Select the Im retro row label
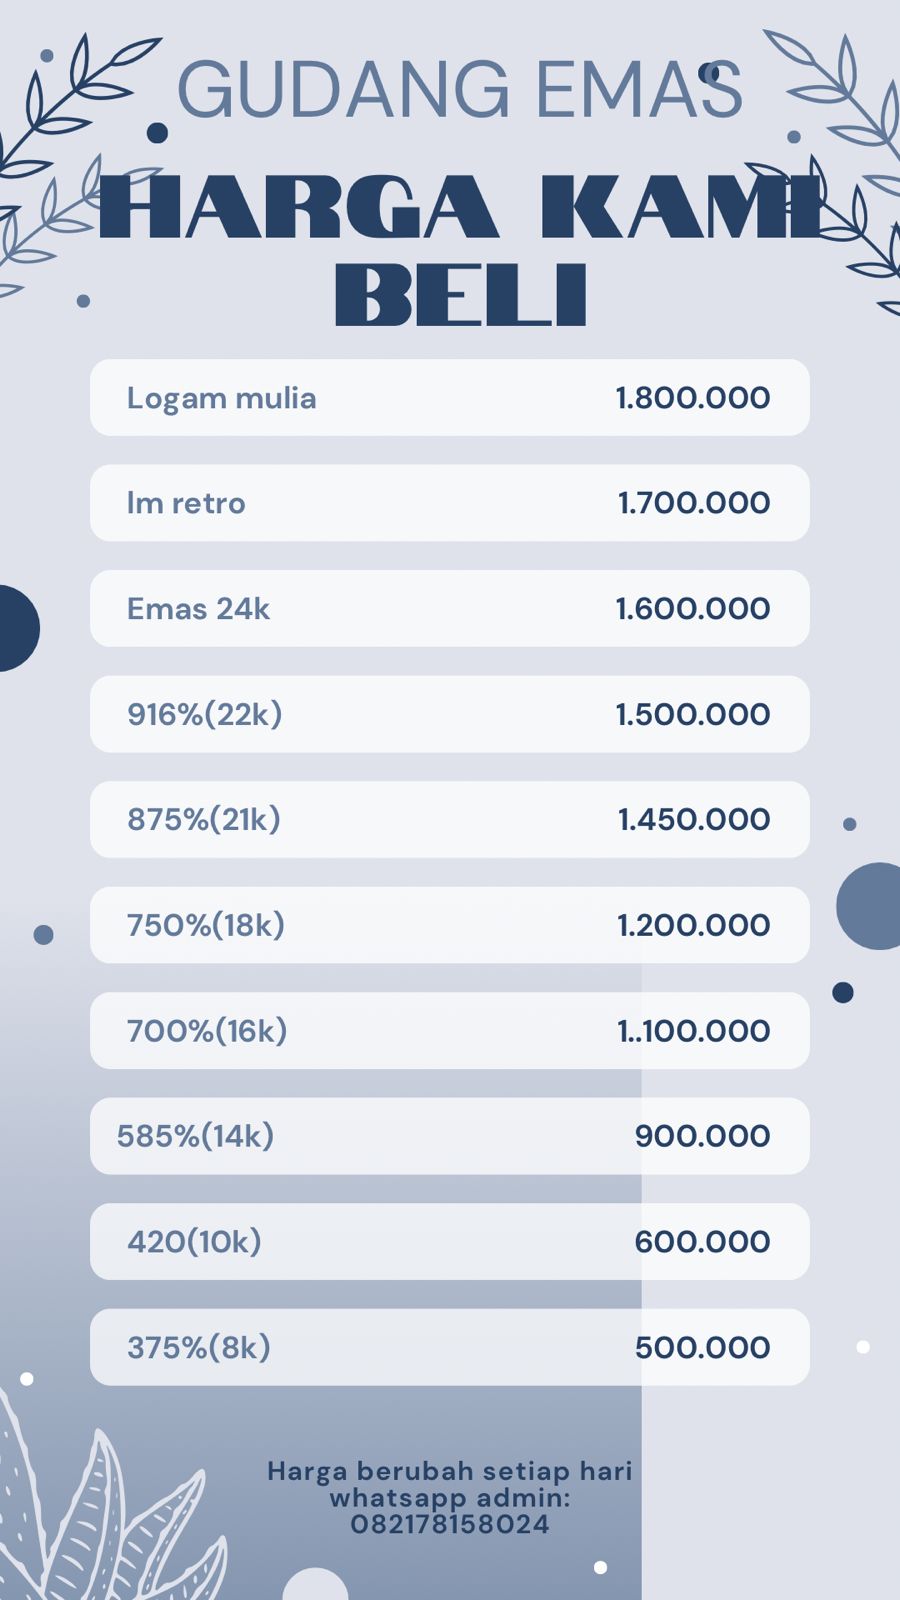Image resolution: width=900 pixels, height=1600 pixels. (x=186, y=503)
